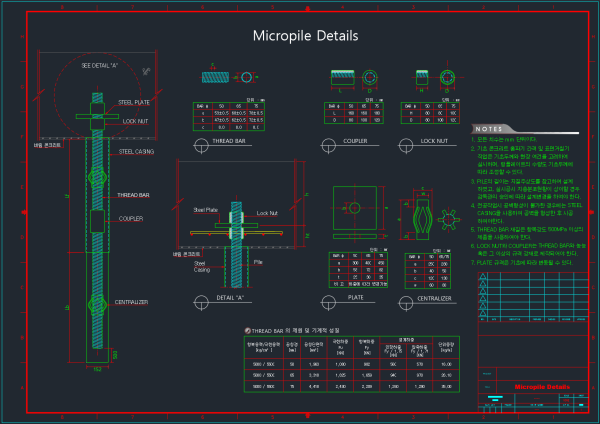Click "Lock Nut" label in Detail A
600x424 pixels.
point(267,213)
